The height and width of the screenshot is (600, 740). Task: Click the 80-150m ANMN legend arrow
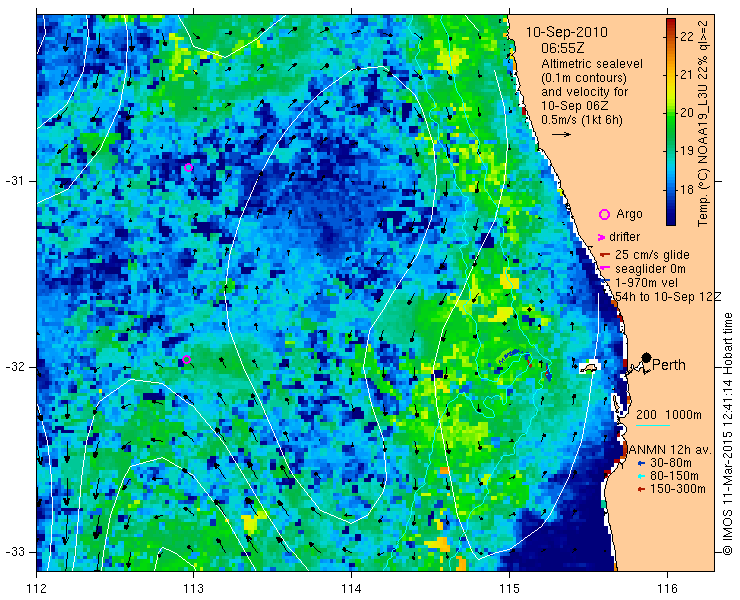[641, 476]
